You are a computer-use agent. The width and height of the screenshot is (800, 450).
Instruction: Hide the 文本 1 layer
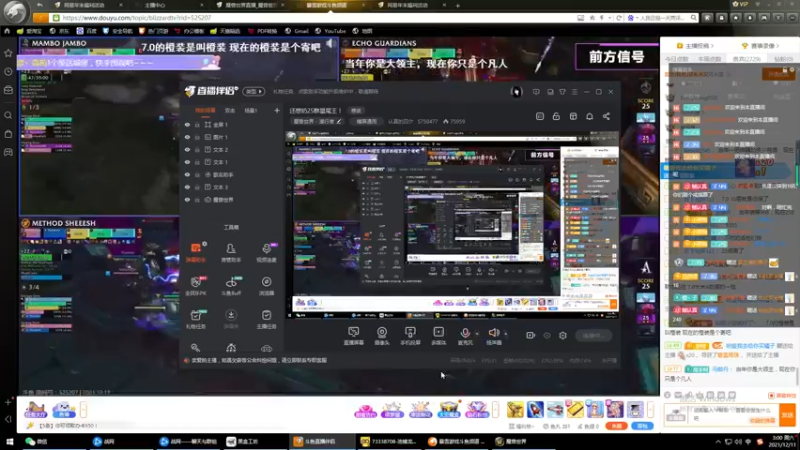pyautogui.click(x=187, y=162)
